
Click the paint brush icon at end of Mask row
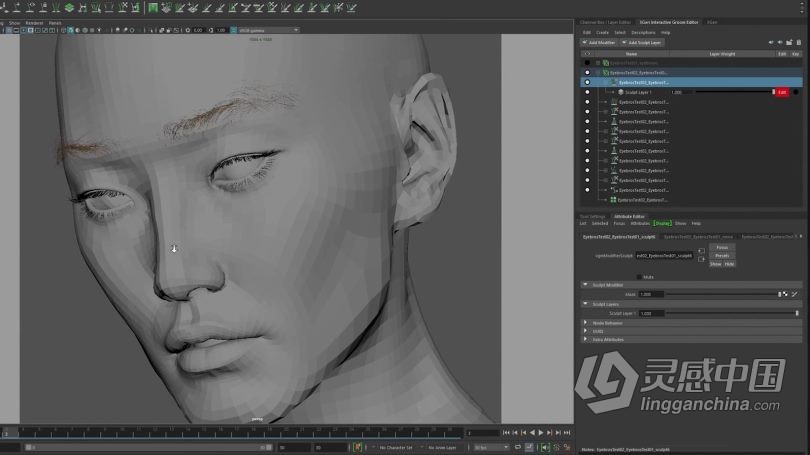795,294
